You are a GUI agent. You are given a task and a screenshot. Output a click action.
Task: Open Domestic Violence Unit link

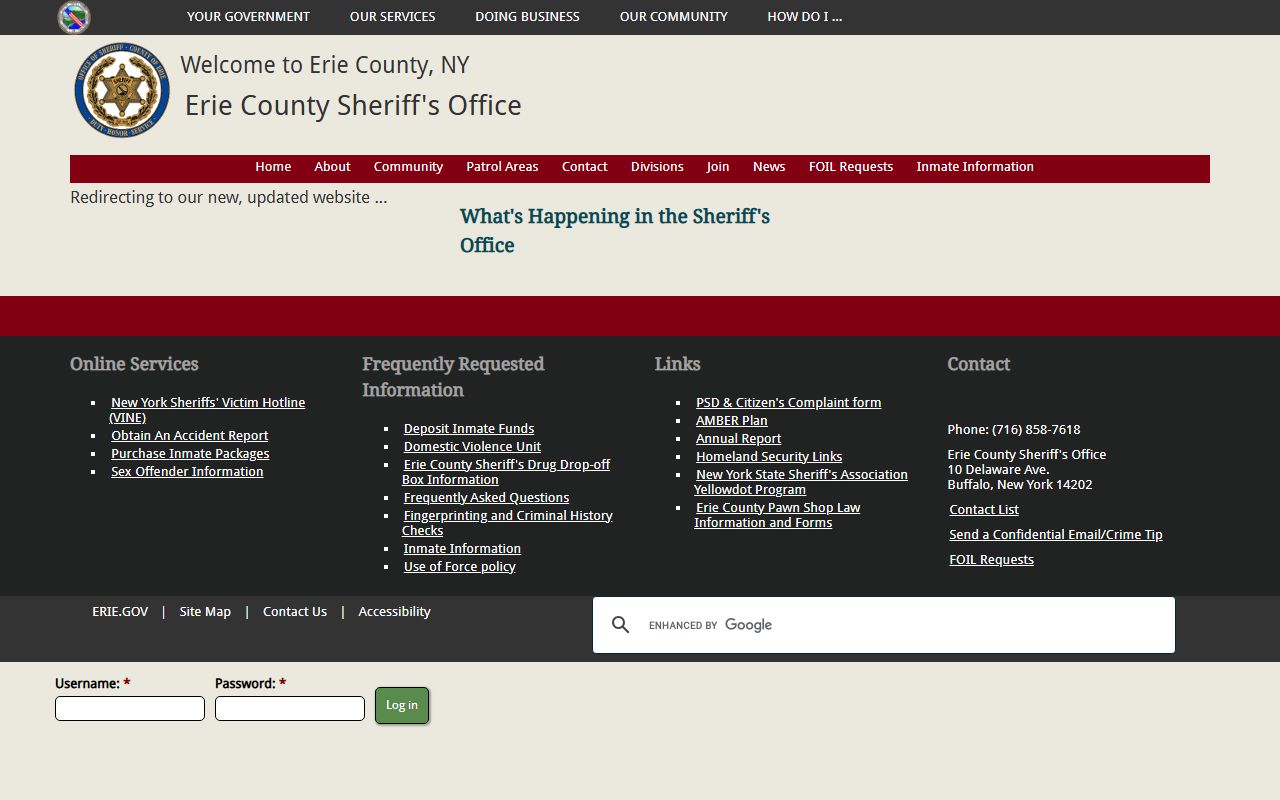click(472, 447)
